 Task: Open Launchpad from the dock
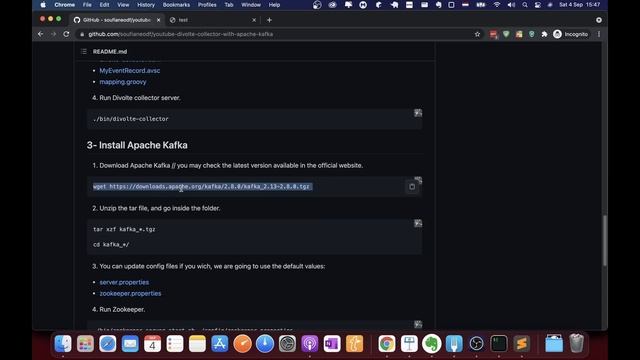pos(85,344)
